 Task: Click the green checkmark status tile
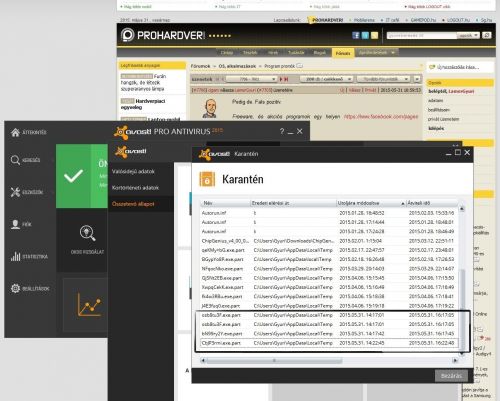pyautogui.click(x=74, y=176)
